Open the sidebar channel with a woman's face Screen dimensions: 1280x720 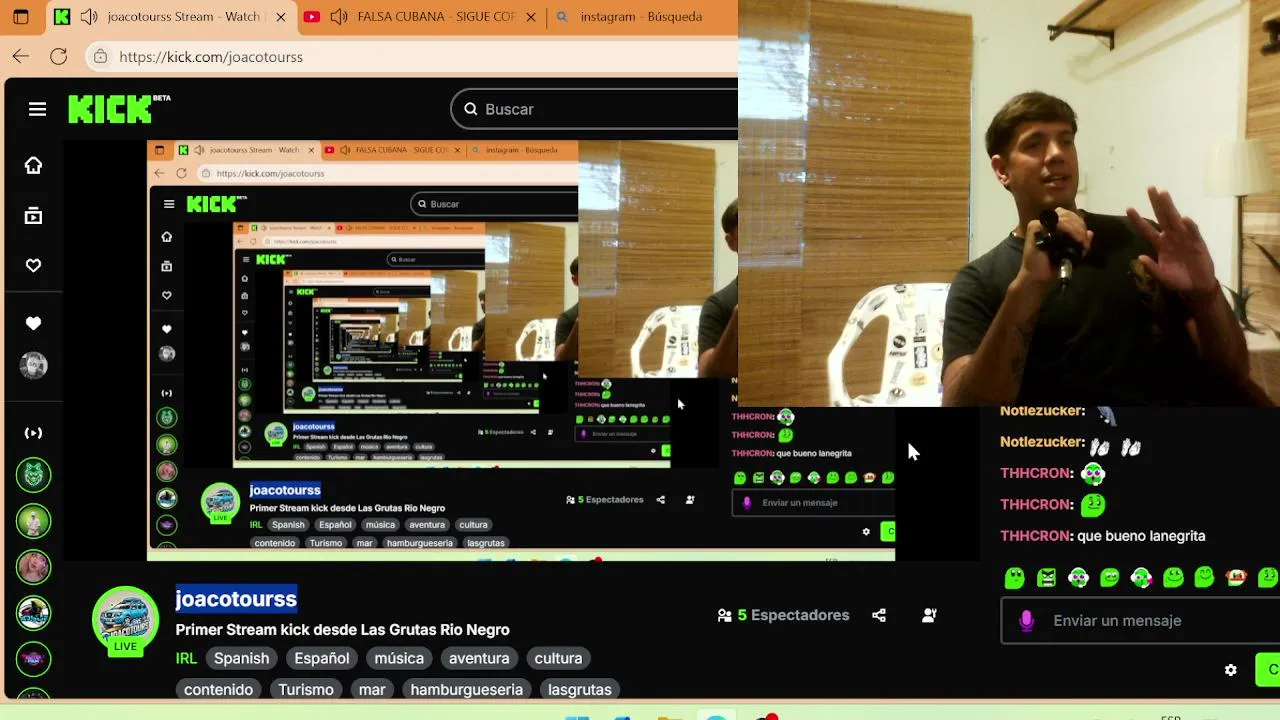tap(33, 566)
